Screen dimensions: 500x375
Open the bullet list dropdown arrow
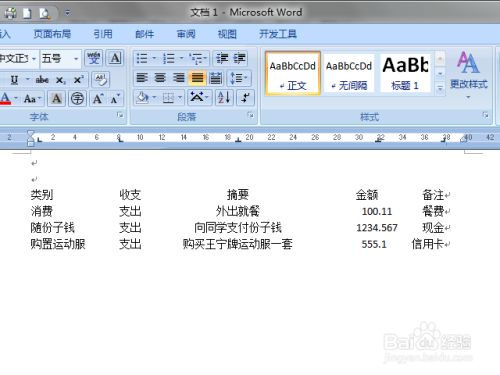(x=154, y=59)
